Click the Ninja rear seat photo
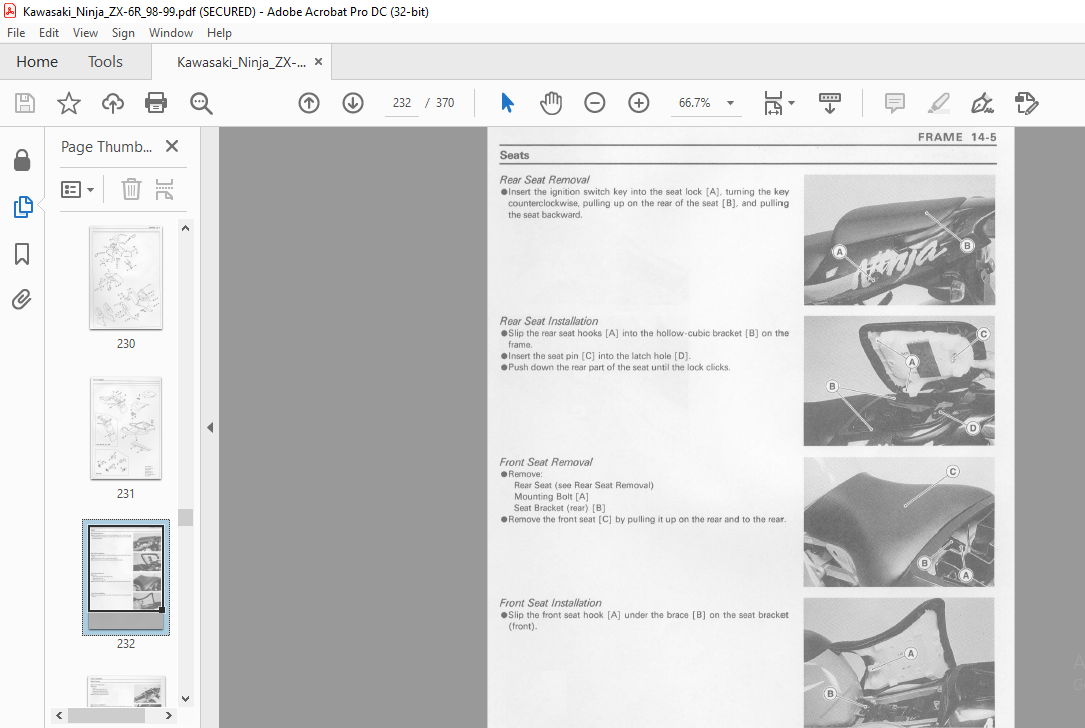The height and width of the screenshot is (728, 1085). point(899,239)
